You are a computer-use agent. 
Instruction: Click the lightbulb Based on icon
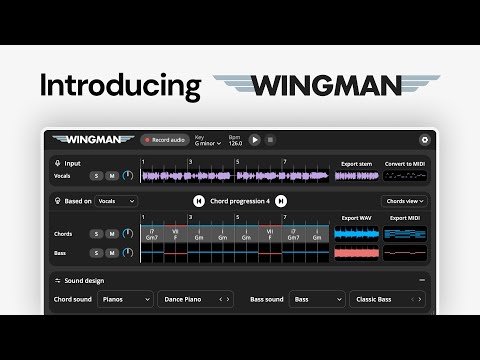click(58, 201)
